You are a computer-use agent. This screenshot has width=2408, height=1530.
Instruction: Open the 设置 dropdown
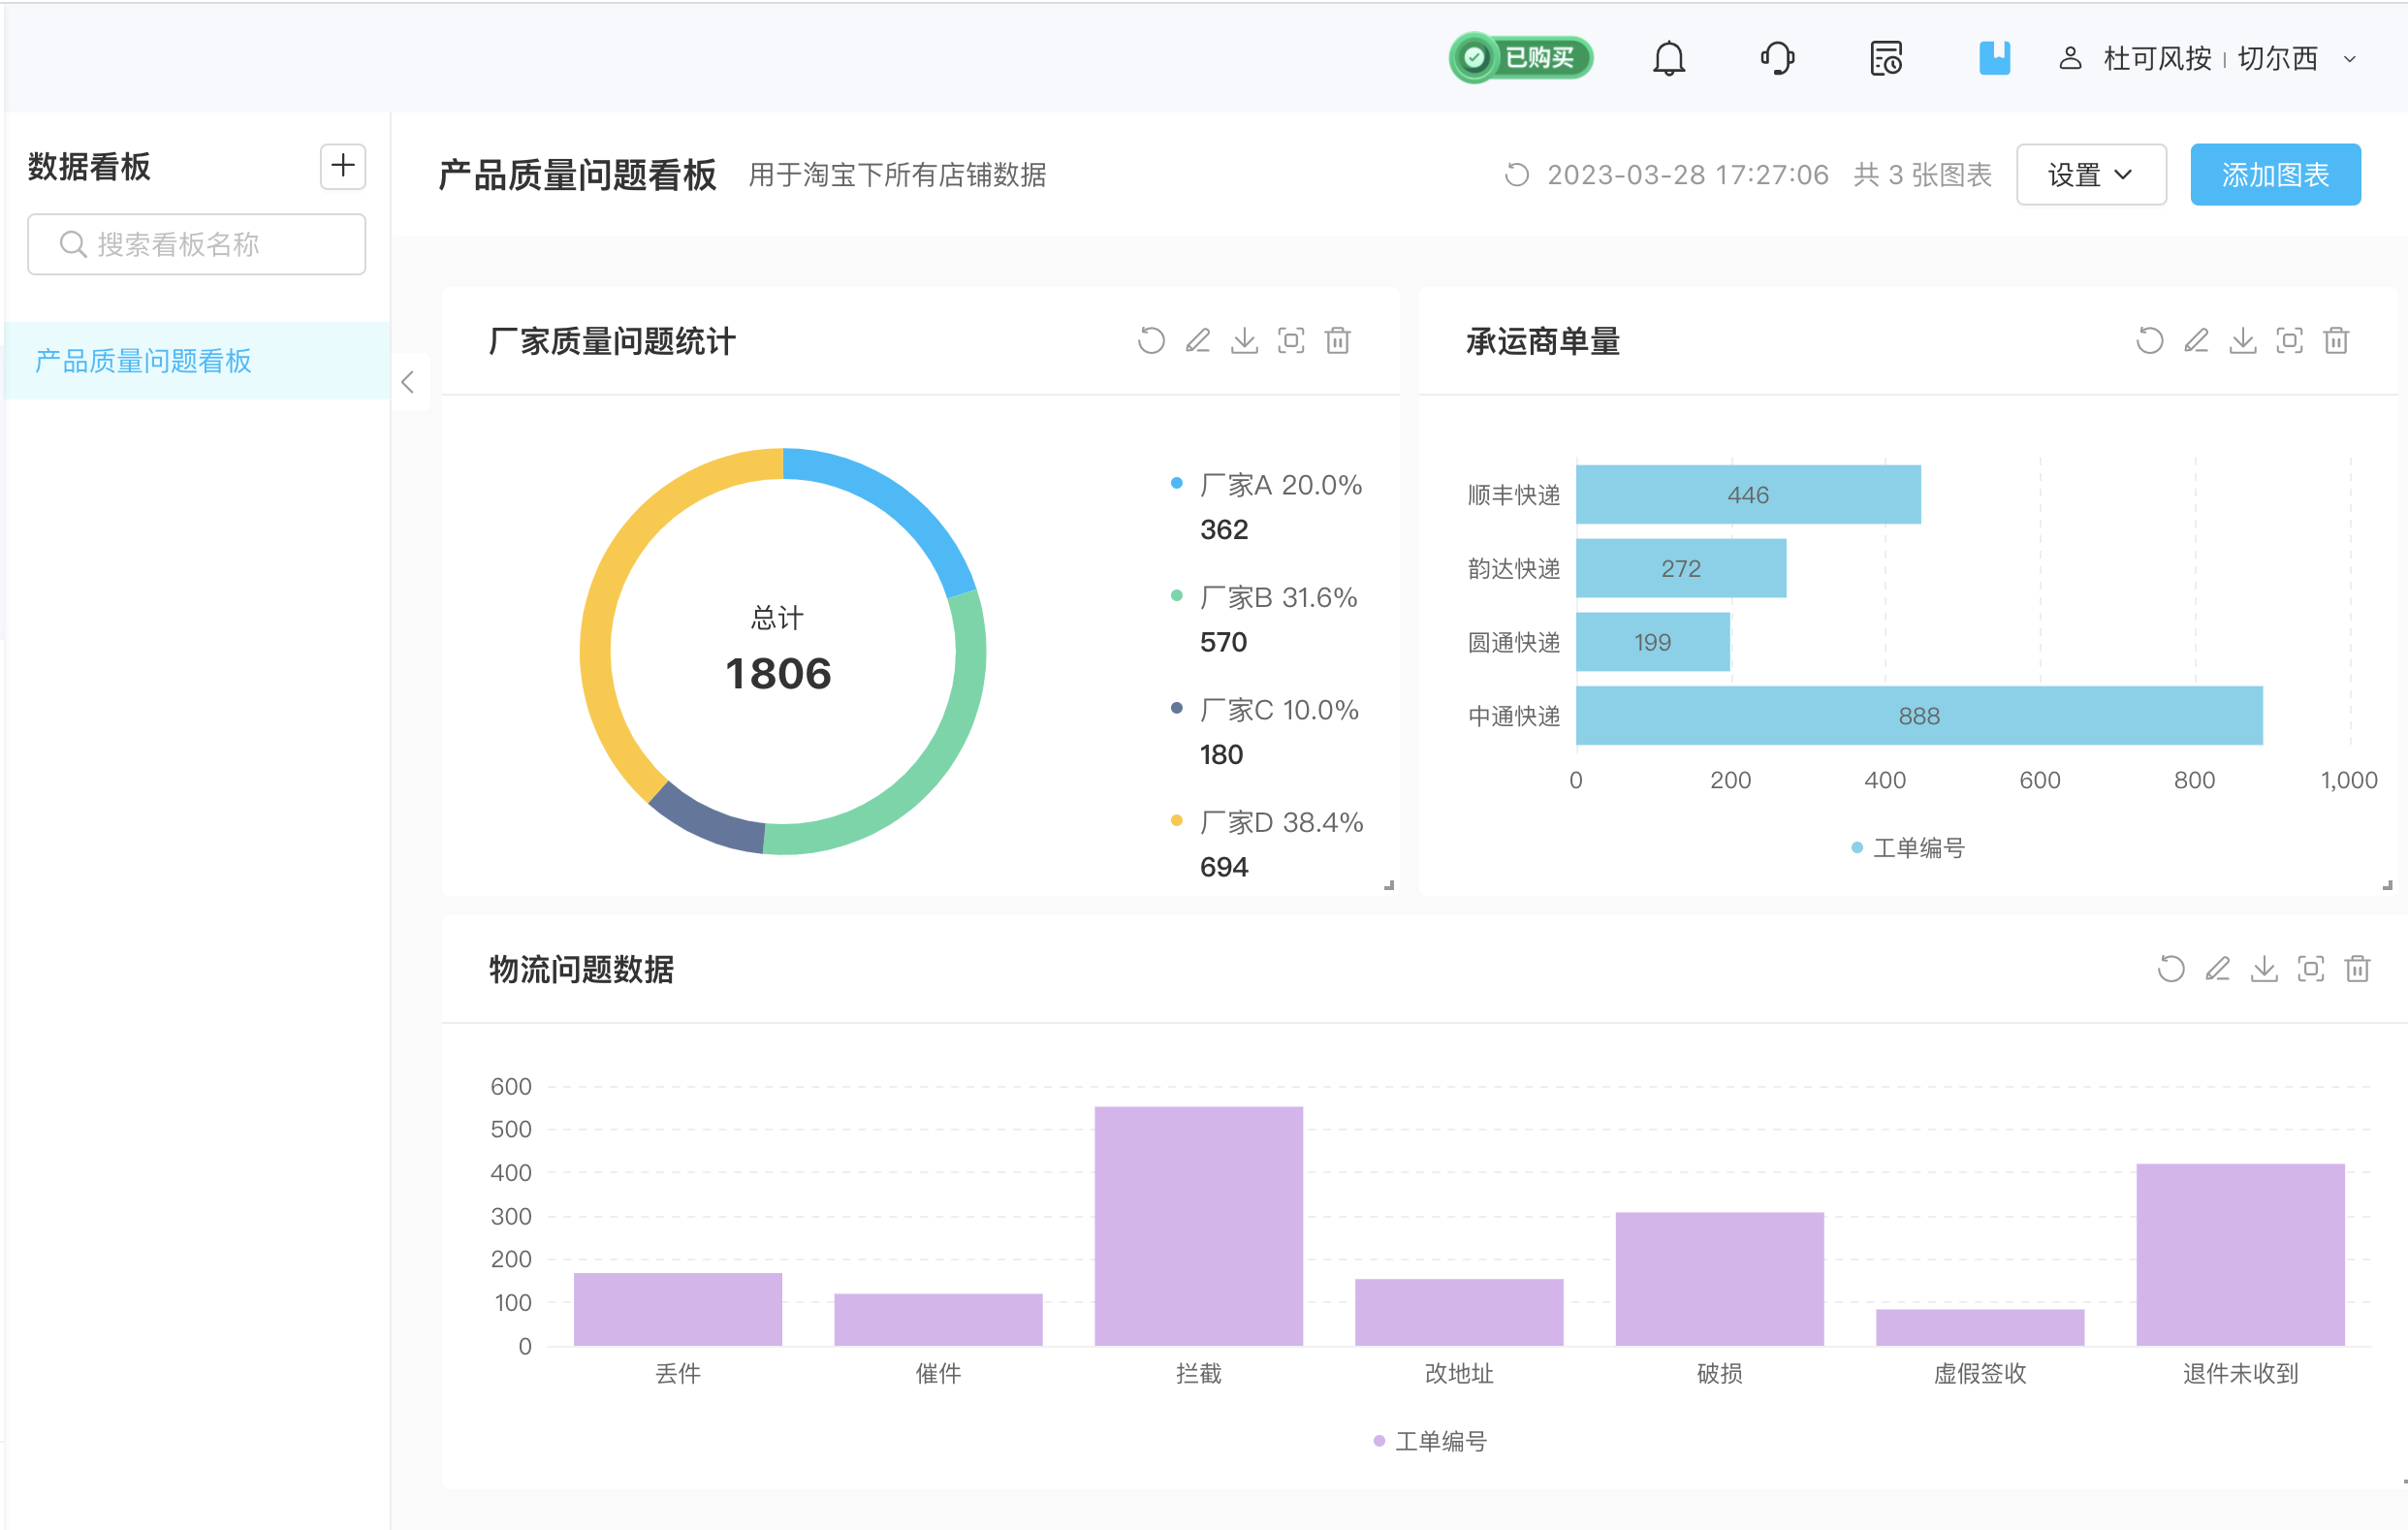(2091, 175)
